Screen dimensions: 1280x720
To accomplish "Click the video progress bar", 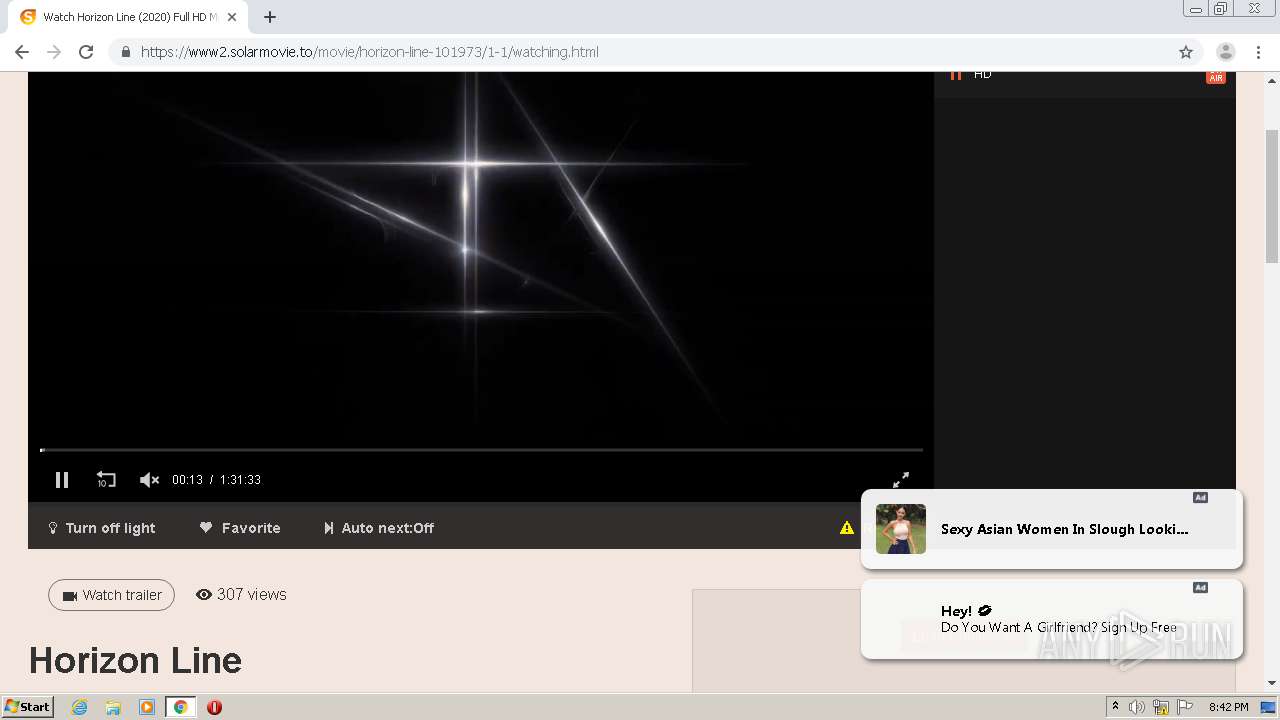I will (481, 450).
